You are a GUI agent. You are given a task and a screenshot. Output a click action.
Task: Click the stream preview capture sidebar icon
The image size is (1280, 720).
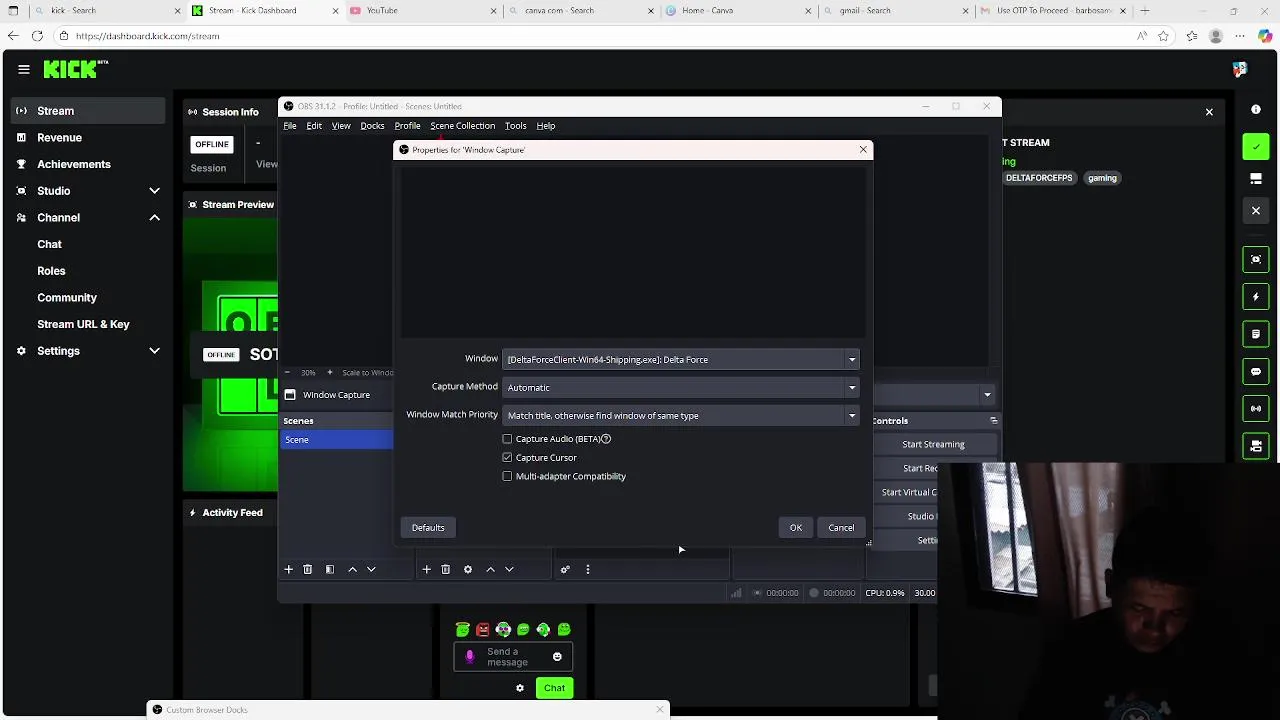pyautogui.click(x=1256, y=259)
